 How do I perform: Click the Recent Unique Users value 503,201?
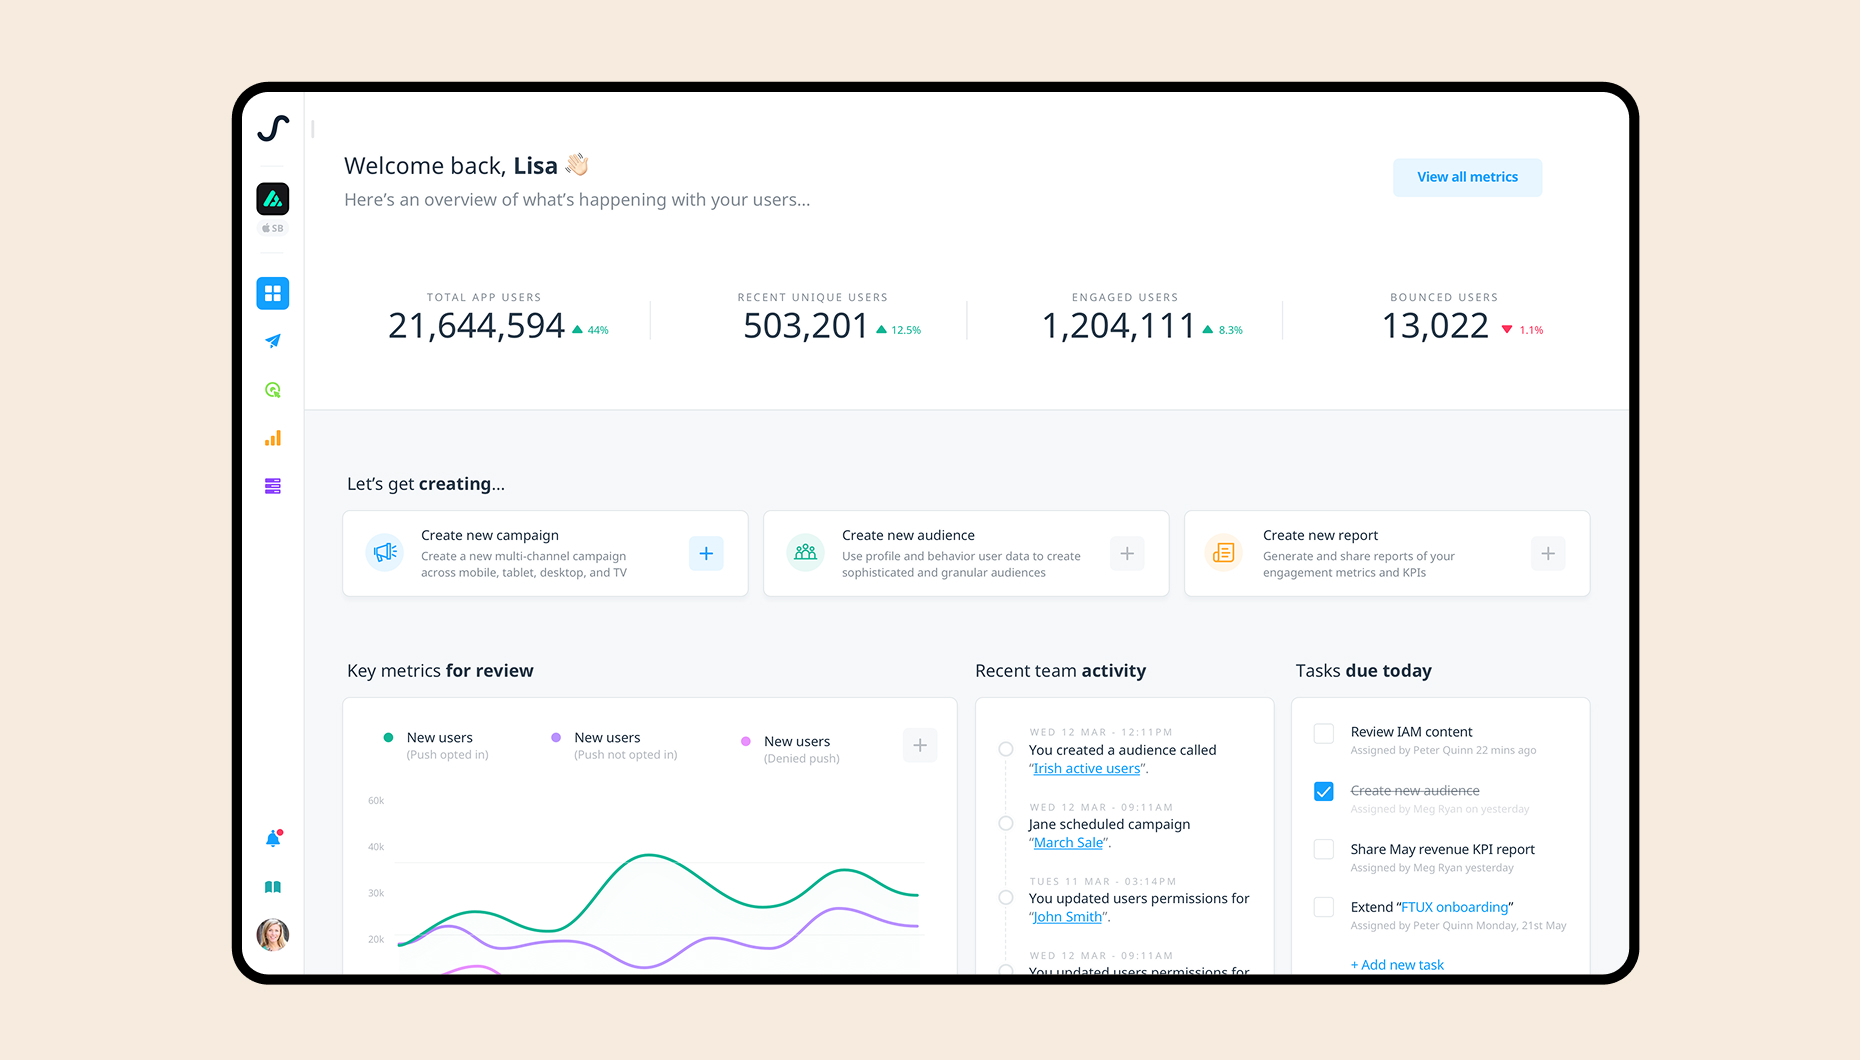coord(805,326)
